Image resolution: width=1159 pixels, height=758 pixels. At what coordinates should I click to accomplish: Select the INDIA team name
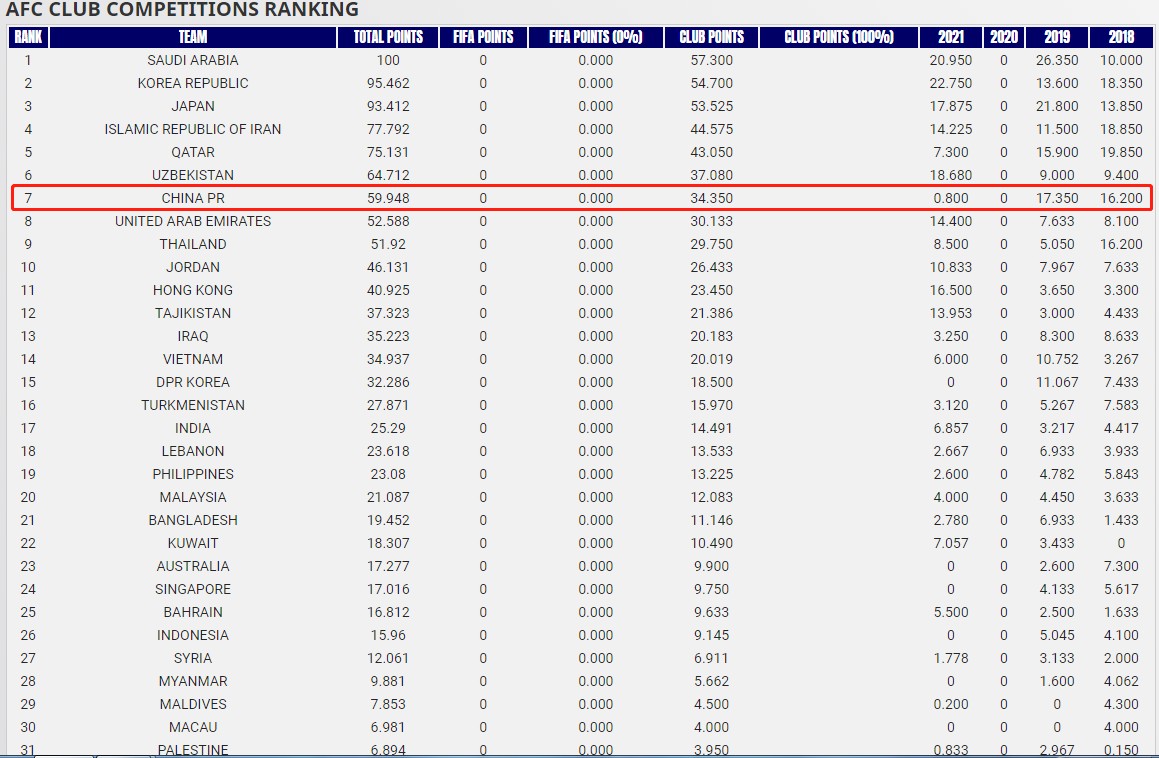tap(193, 427)
